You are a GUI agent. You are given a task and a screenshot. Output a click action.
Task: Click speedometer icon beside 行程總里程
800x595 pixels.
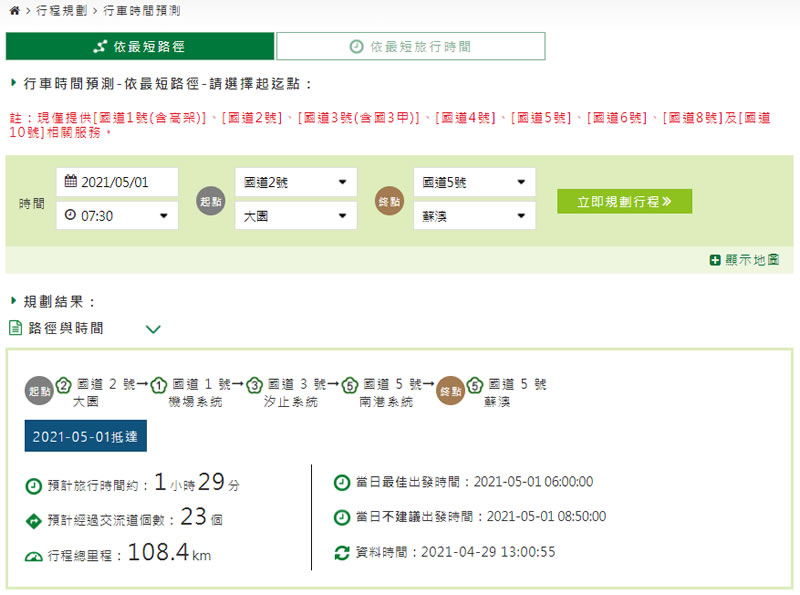click(x=34, y=557)
